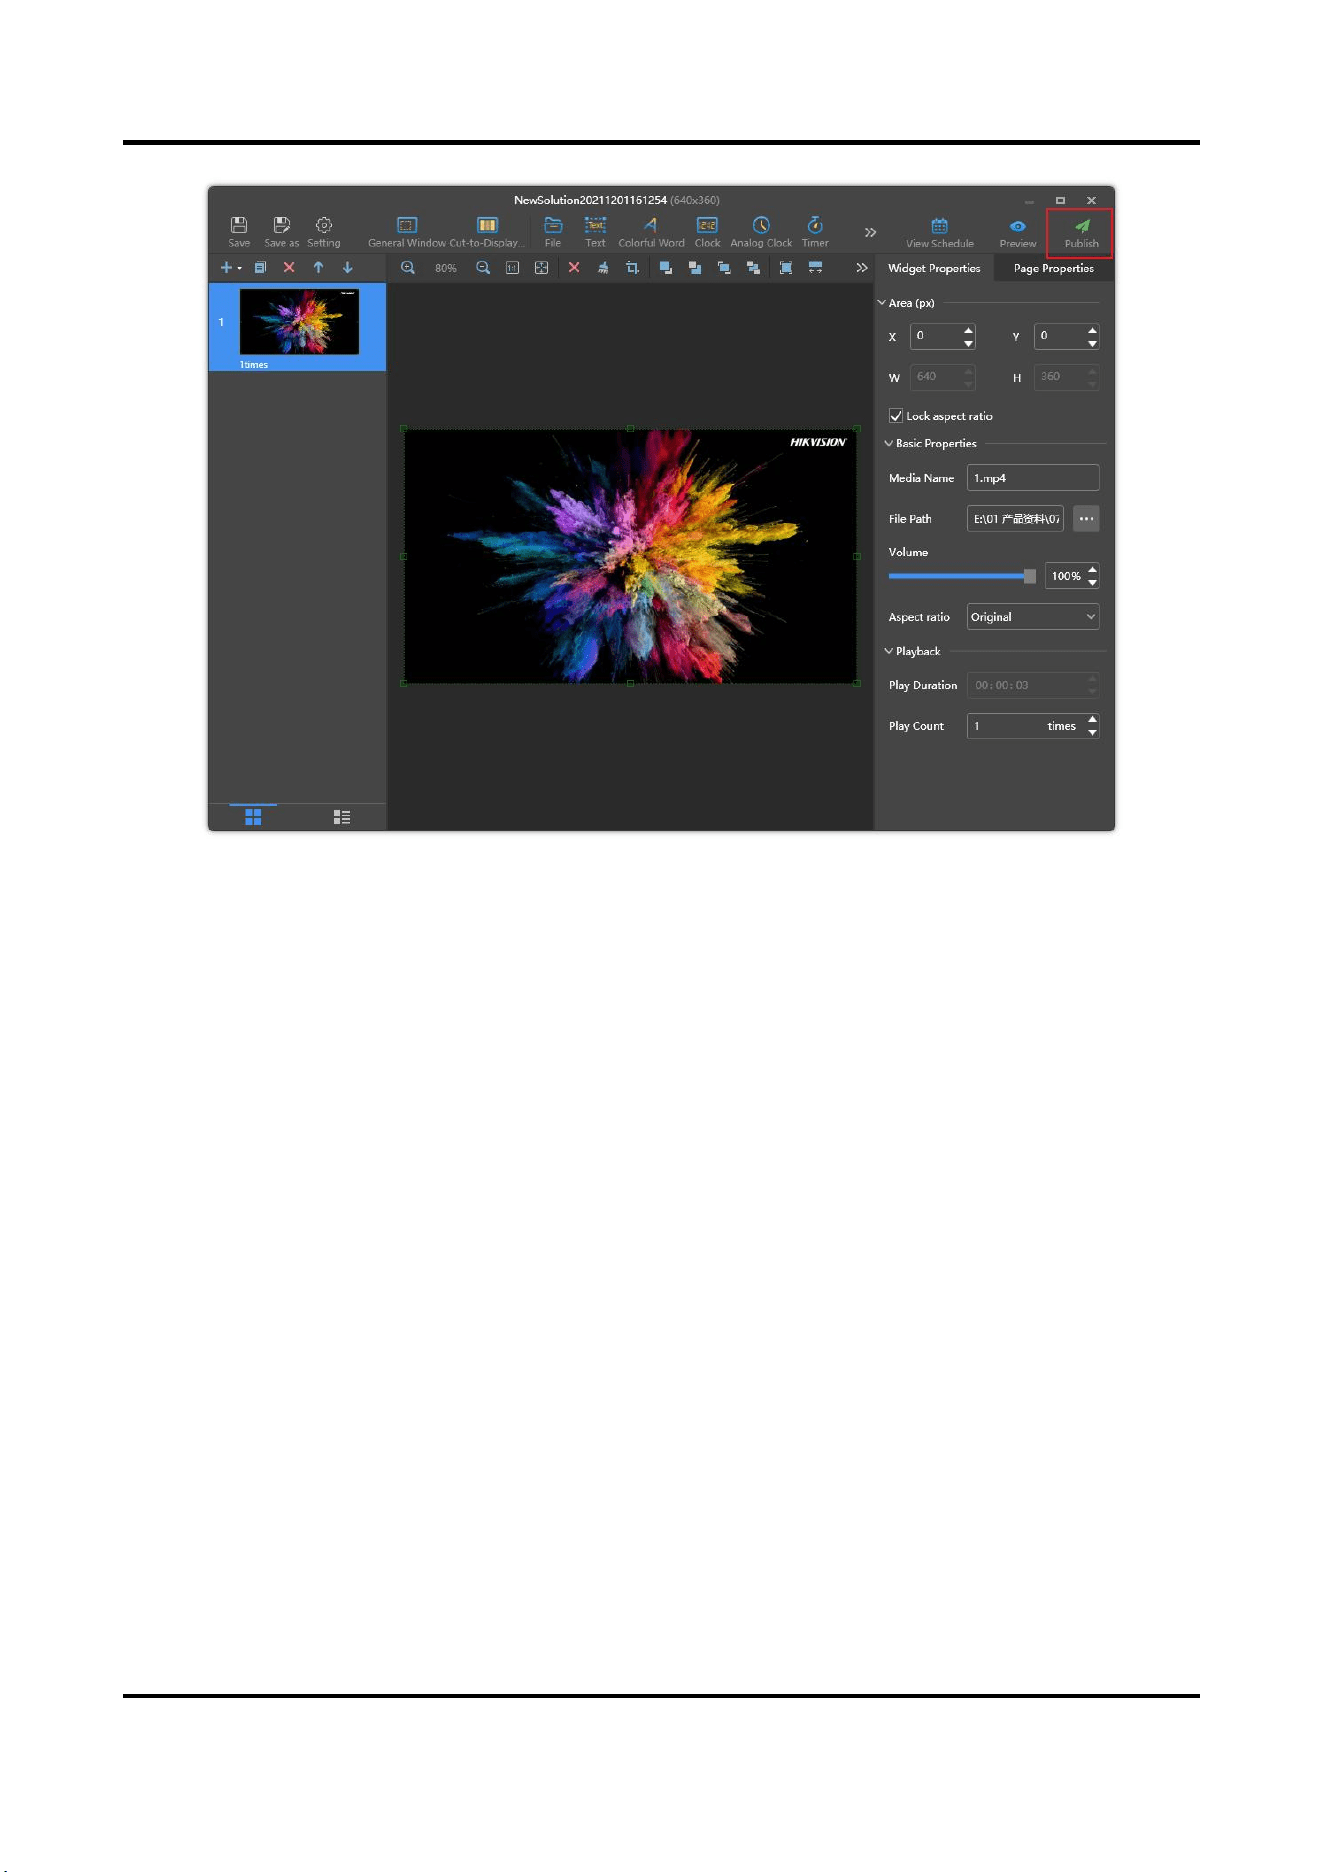This screenshot has width=1324, height=1872.
Task: Decrease the Y position value
Action: (1092, 343)
